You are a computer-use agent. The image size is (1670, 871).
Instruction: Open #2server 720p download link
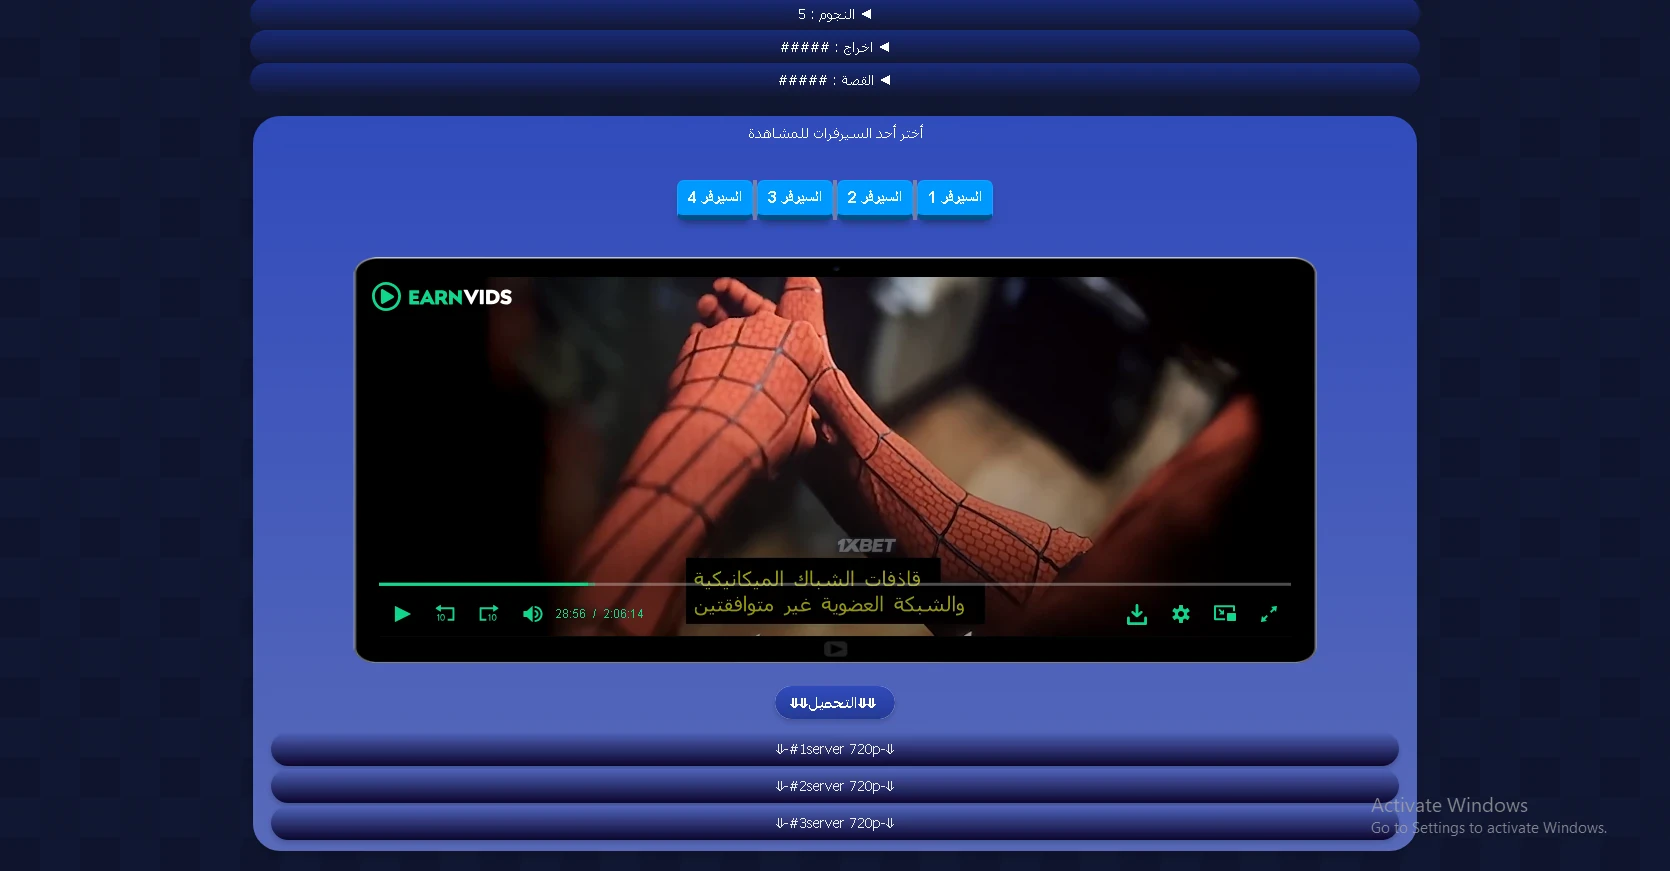tap(835, 786)
